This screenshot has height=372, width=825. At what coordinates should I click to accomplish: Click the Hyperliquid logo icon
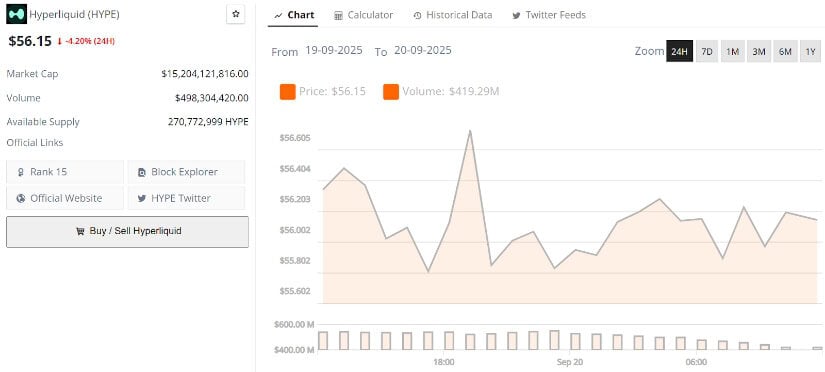pyautogui.click(x=16, y=14)
